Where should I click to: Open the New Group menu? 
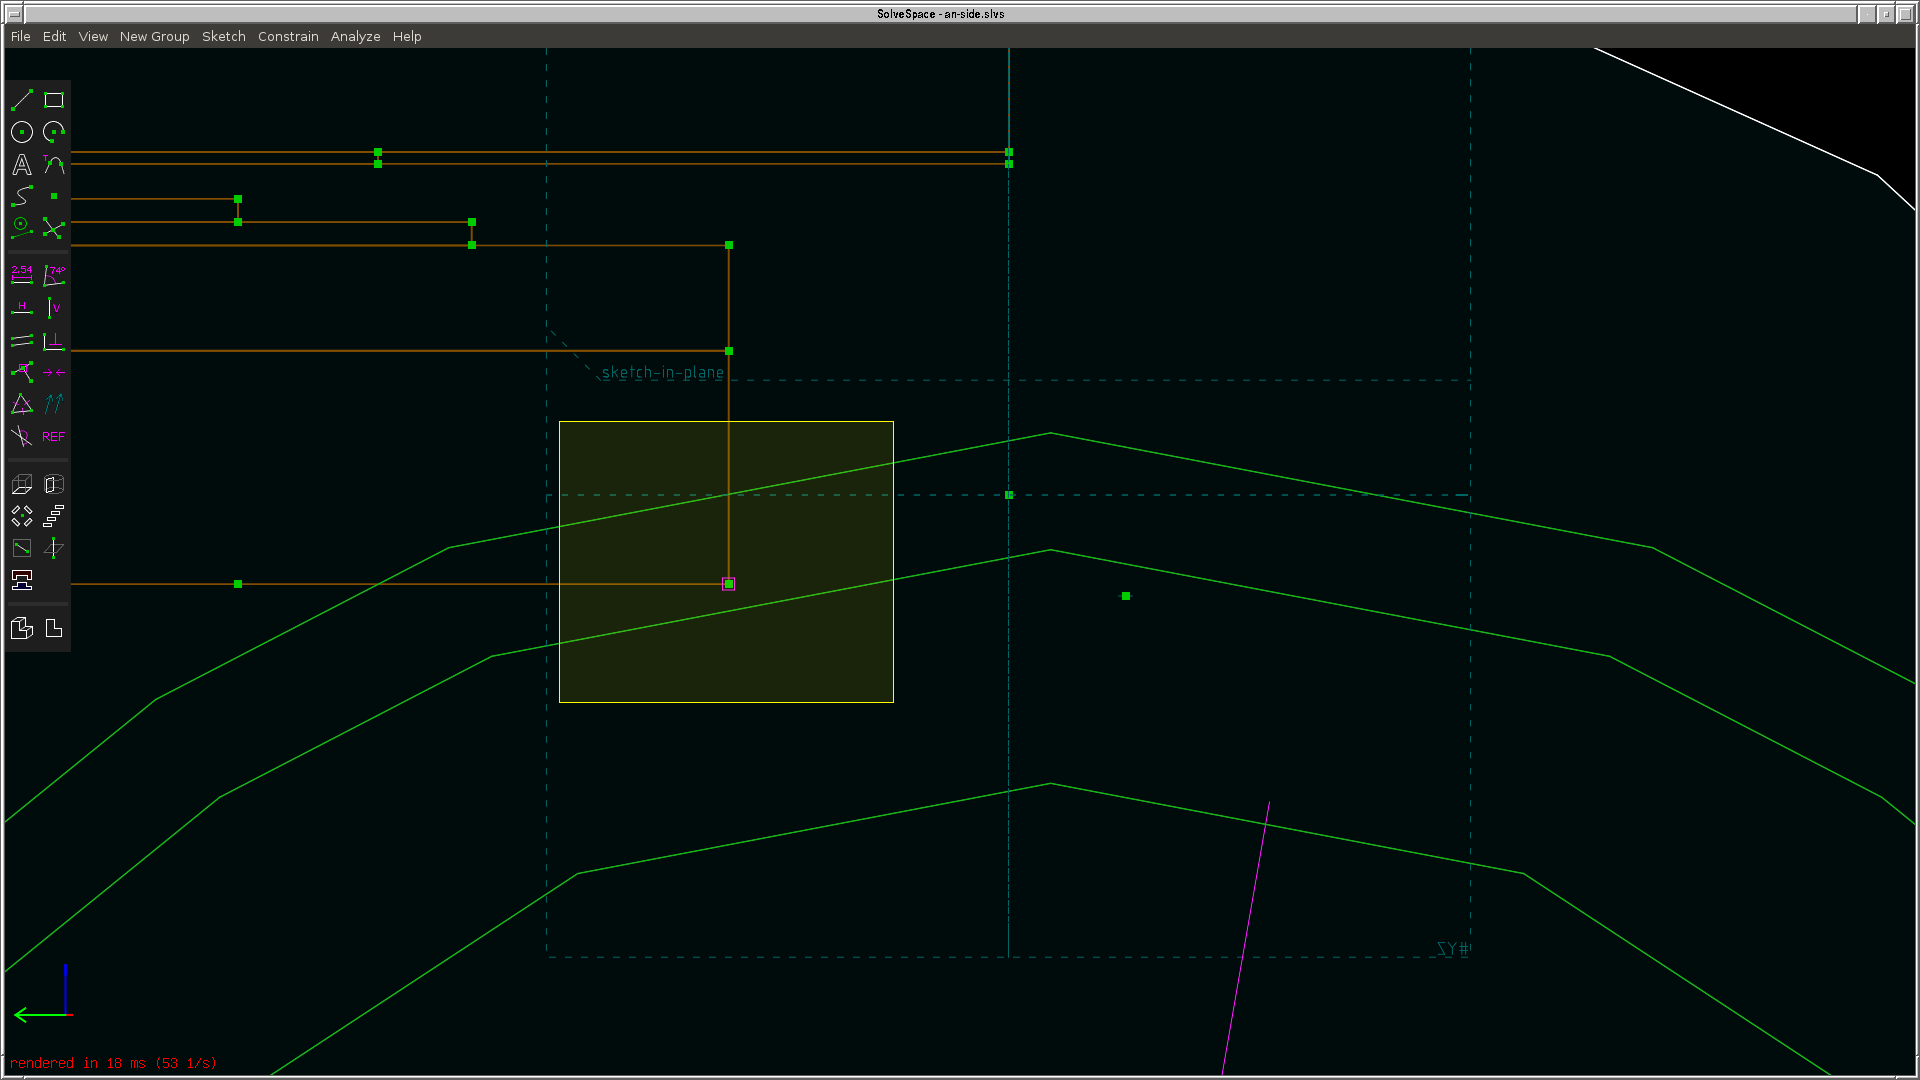click(154, 36)
